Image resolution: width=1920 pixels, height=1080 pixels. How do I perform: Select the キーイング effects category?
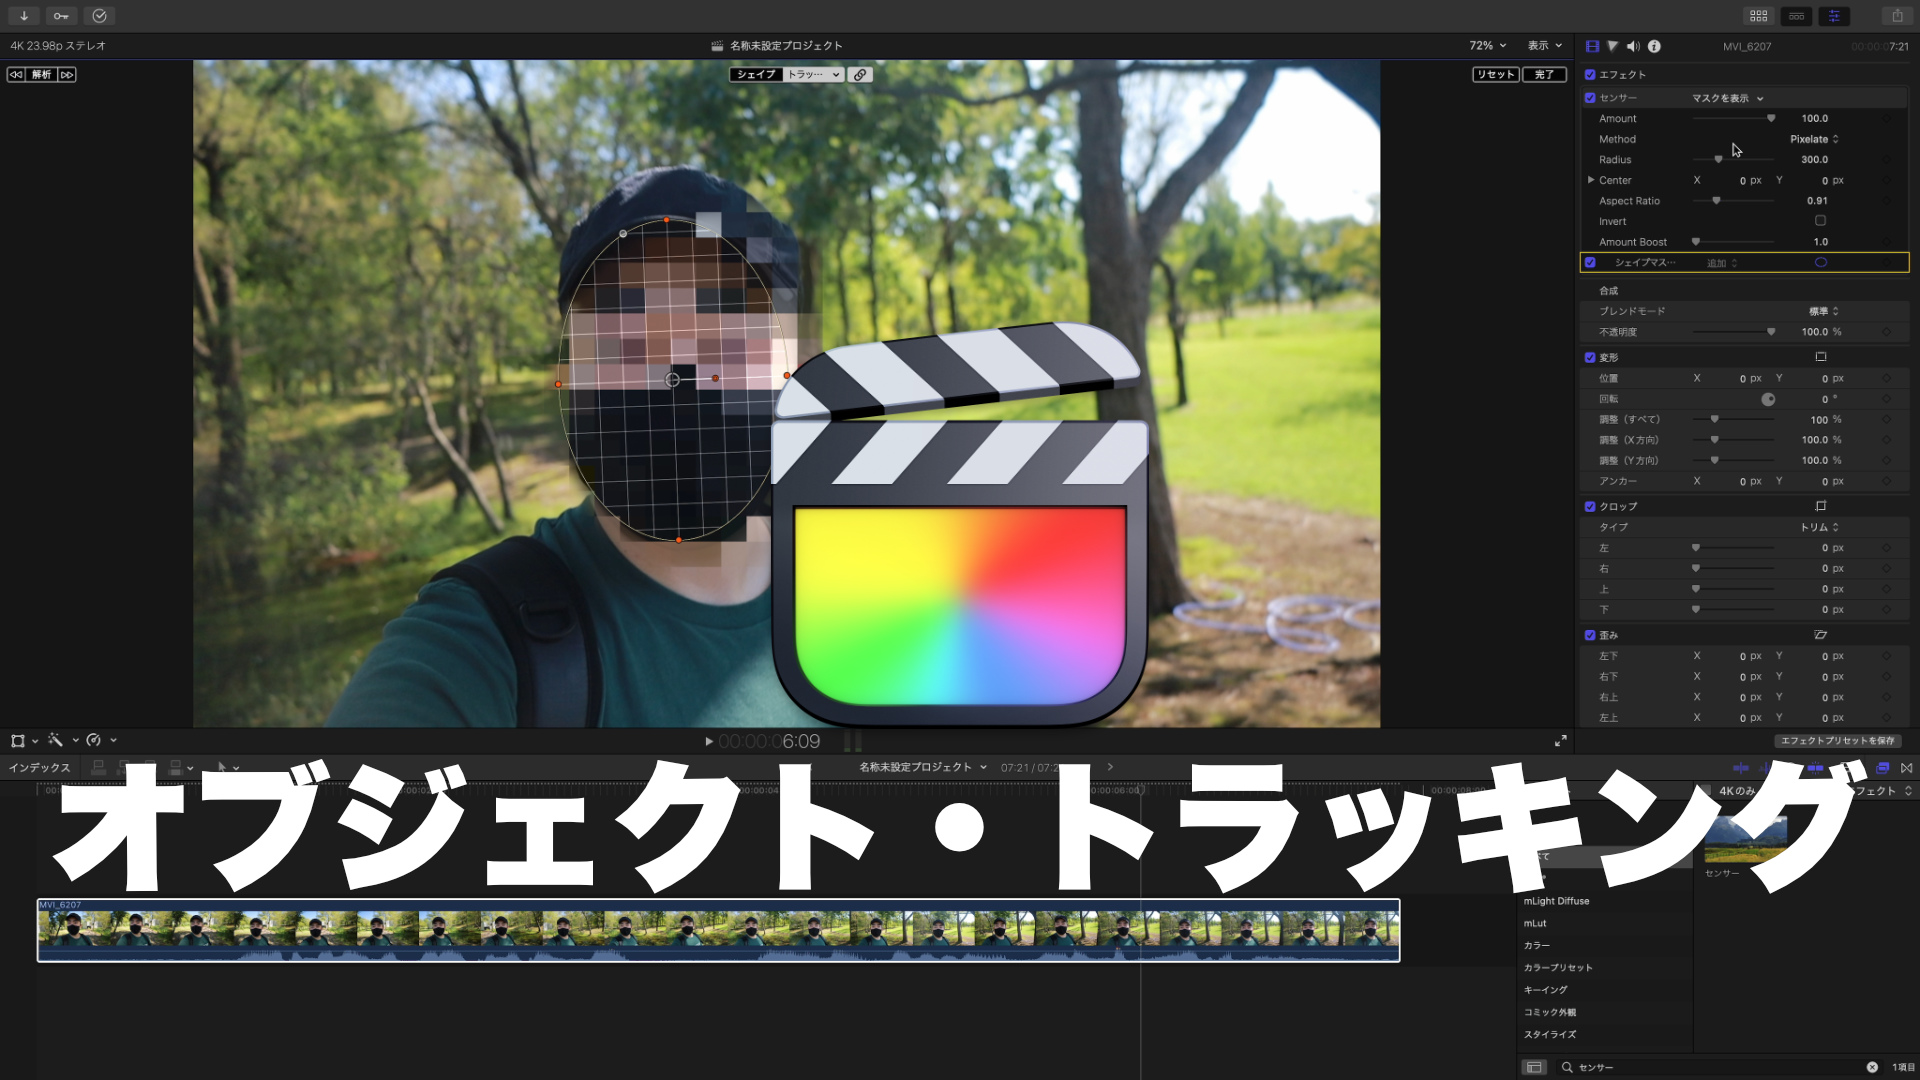coord(1546,990)
